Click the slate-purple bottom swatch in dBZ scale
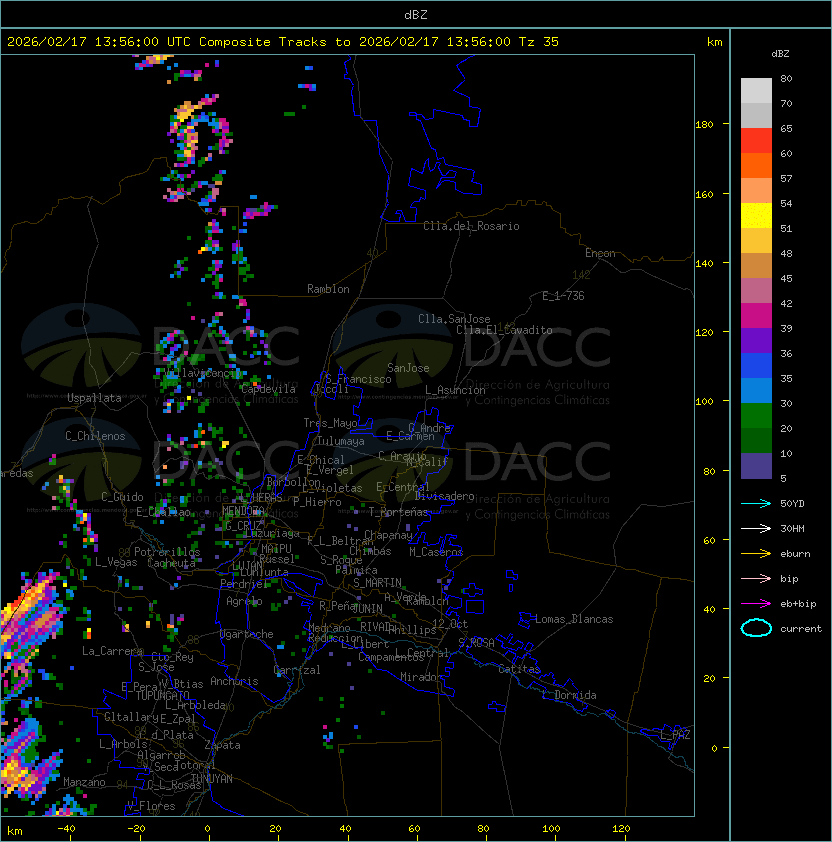 pyautogui.click(x=756, y=466)
